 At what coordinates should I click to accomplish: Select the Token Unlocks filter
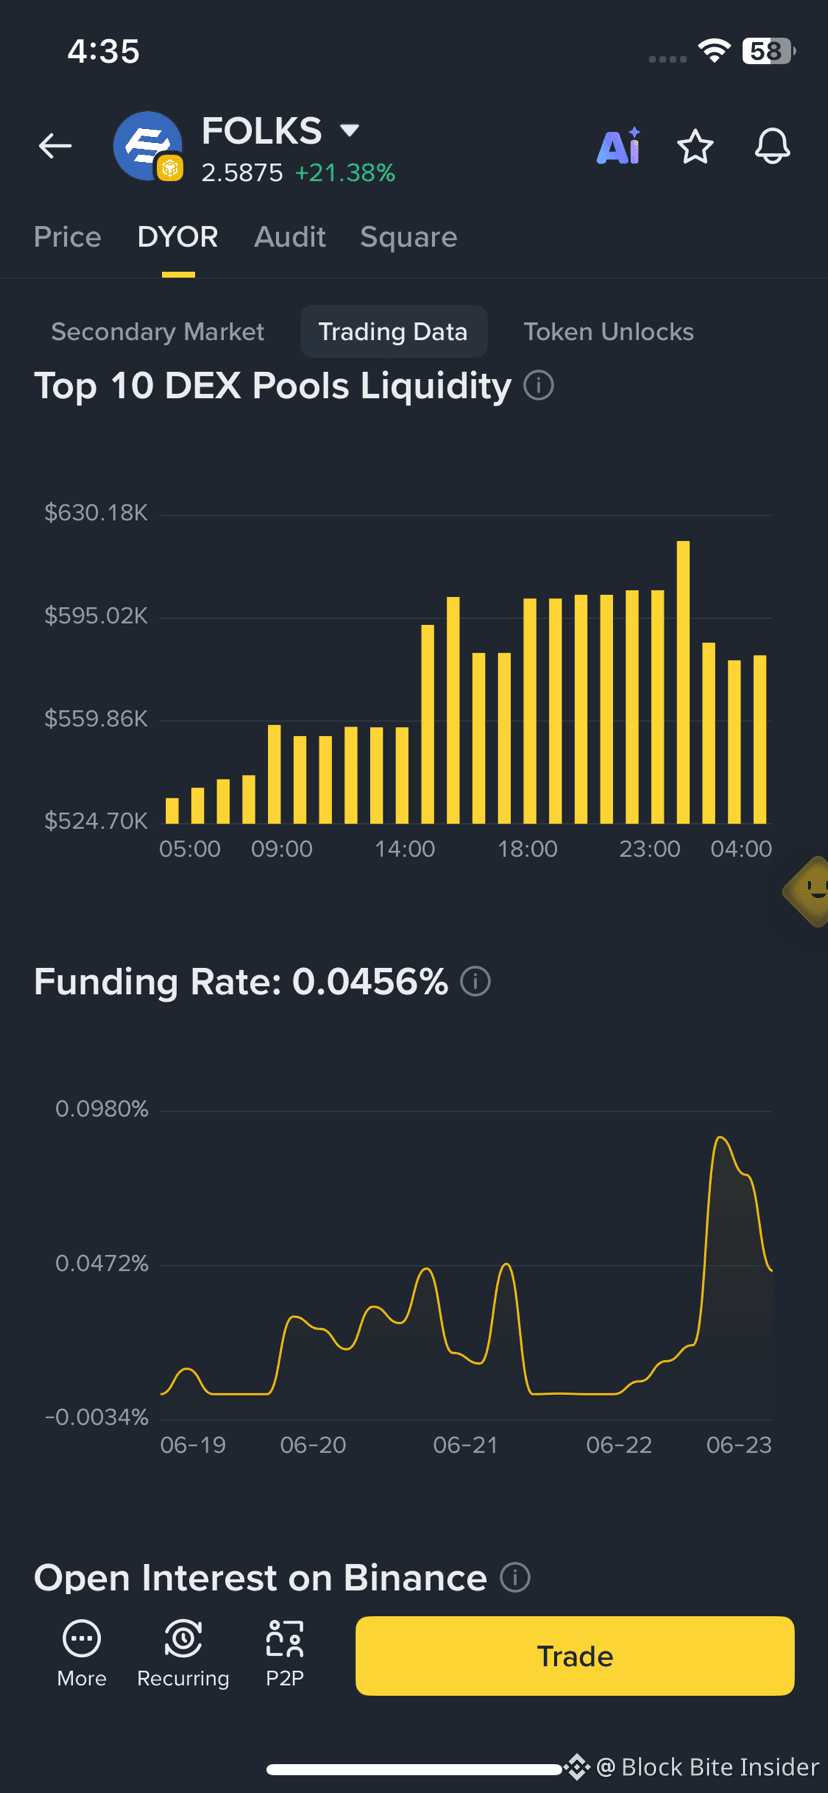[608, 332]
